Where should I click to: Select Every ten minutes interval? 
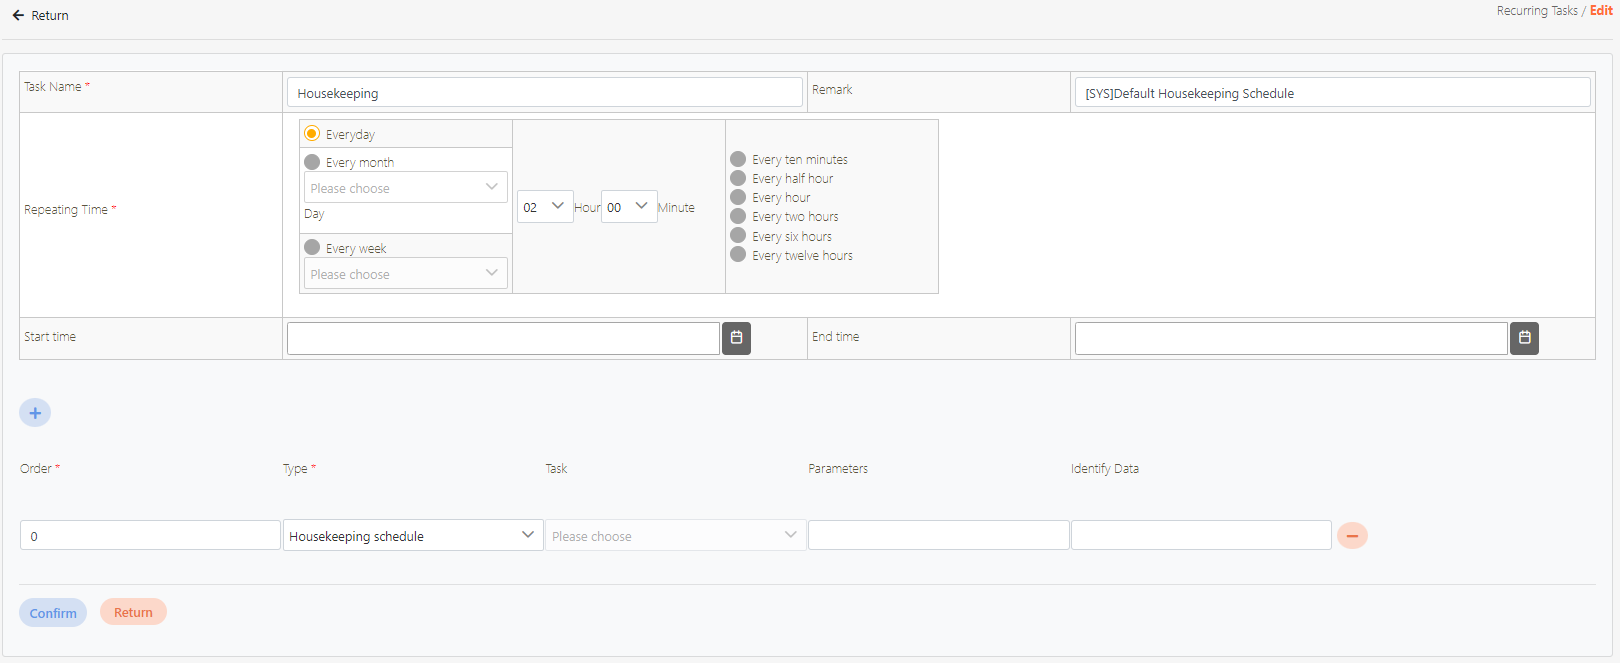click(738, 159)
